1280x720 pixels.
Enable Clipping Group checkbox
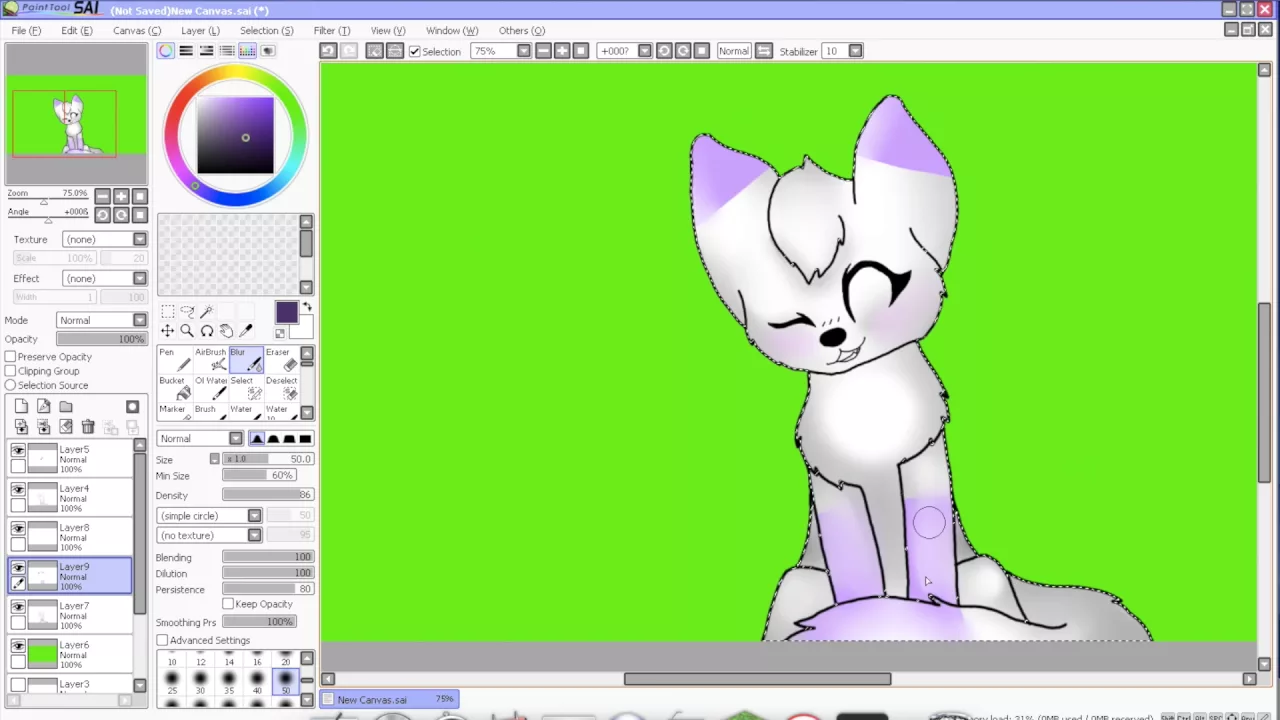[x=10, y=371]
